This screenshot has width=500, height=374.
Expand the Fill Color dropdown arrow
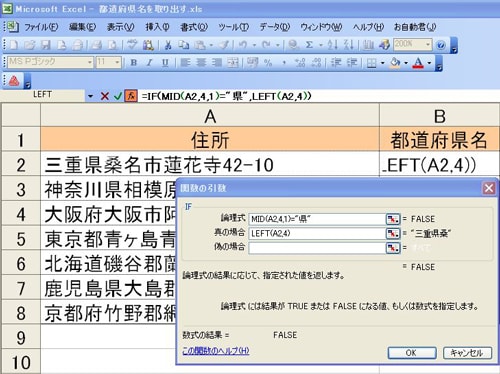click(406, 62)
